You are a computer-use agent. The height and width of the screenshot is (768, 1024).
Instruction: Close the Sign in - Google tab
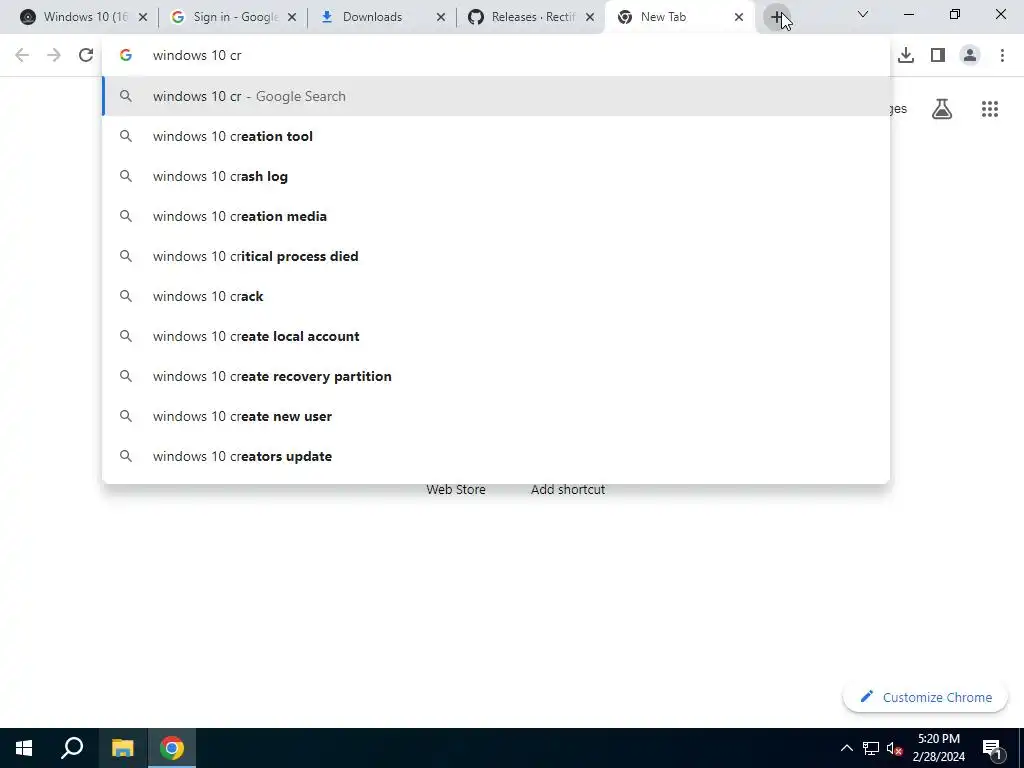pos(292,17)
